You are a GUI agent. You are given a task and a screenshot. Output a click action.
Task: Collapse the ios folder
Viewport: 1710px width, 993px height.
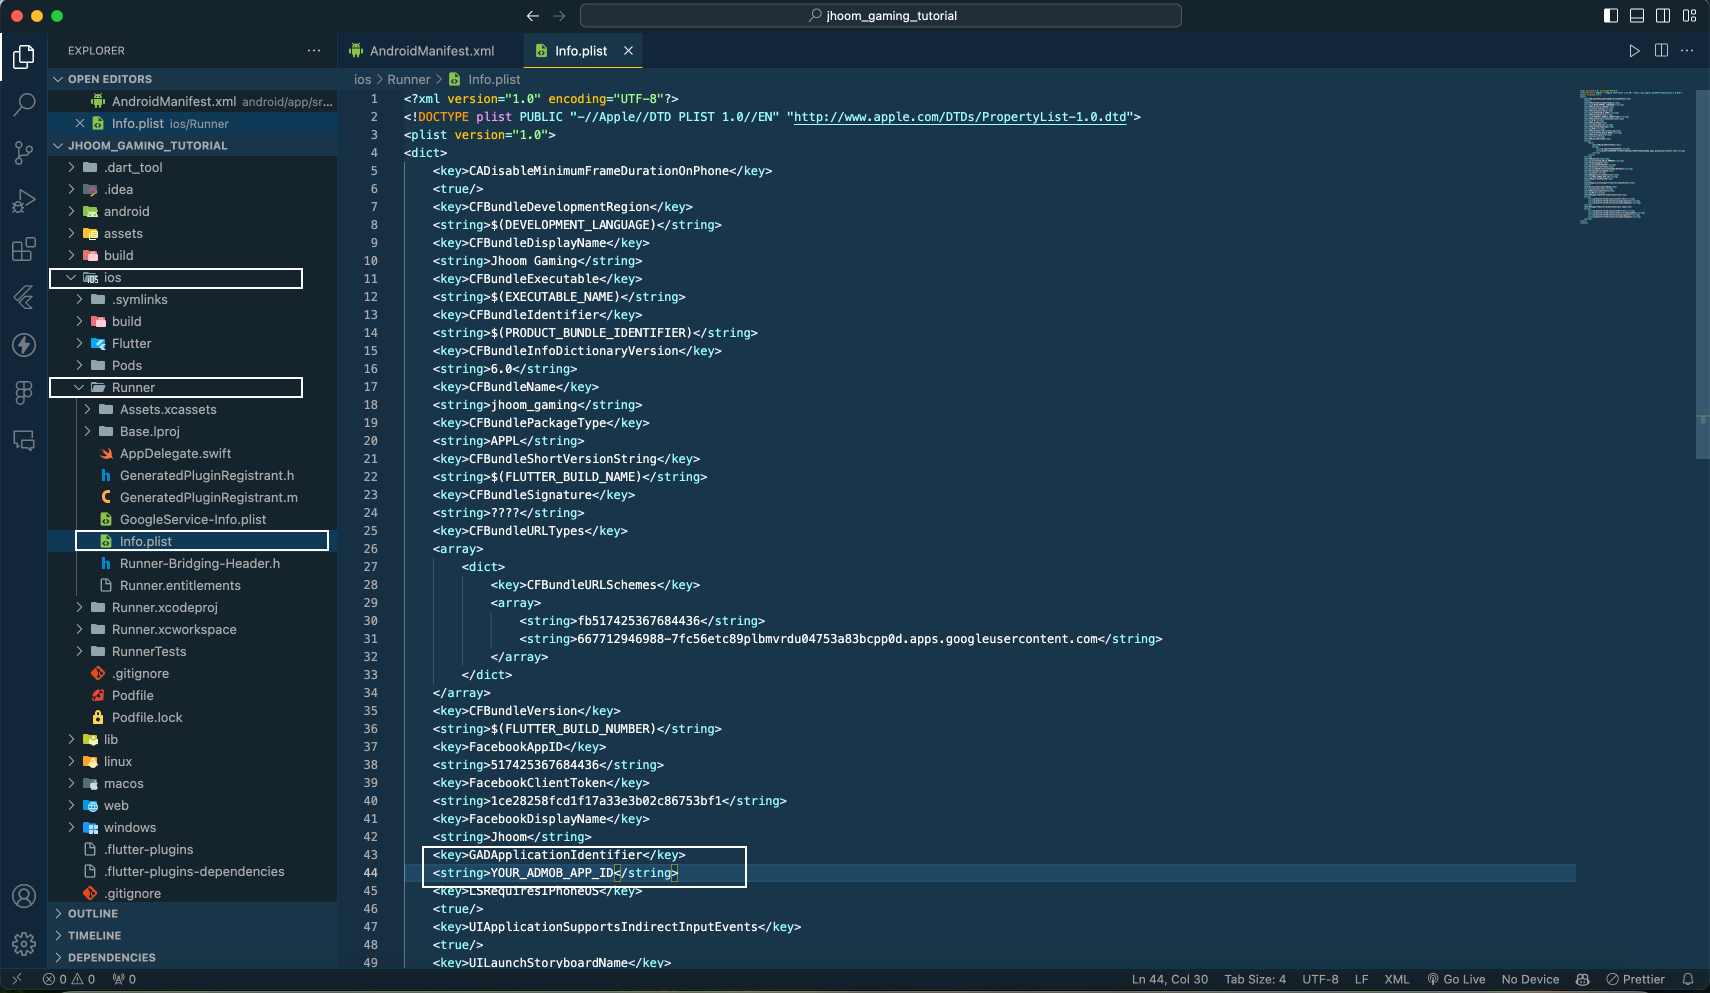tap(192, 278)
